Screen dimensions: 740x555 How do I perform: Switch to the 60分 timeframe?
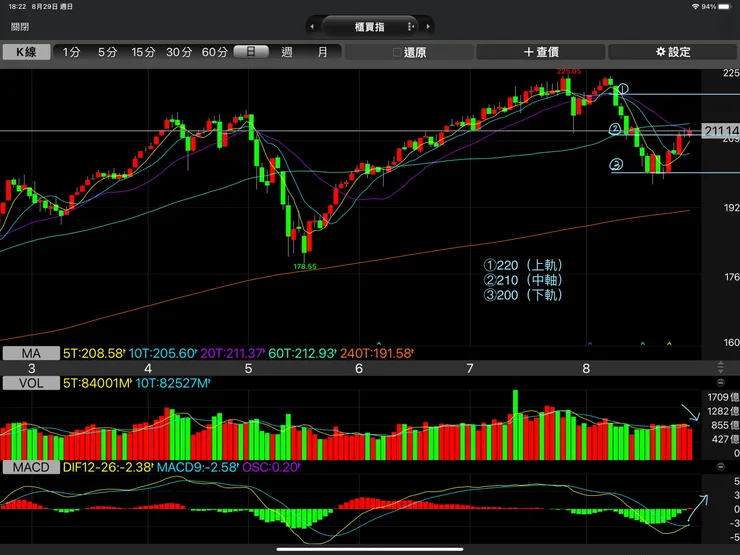click(215, 52)
